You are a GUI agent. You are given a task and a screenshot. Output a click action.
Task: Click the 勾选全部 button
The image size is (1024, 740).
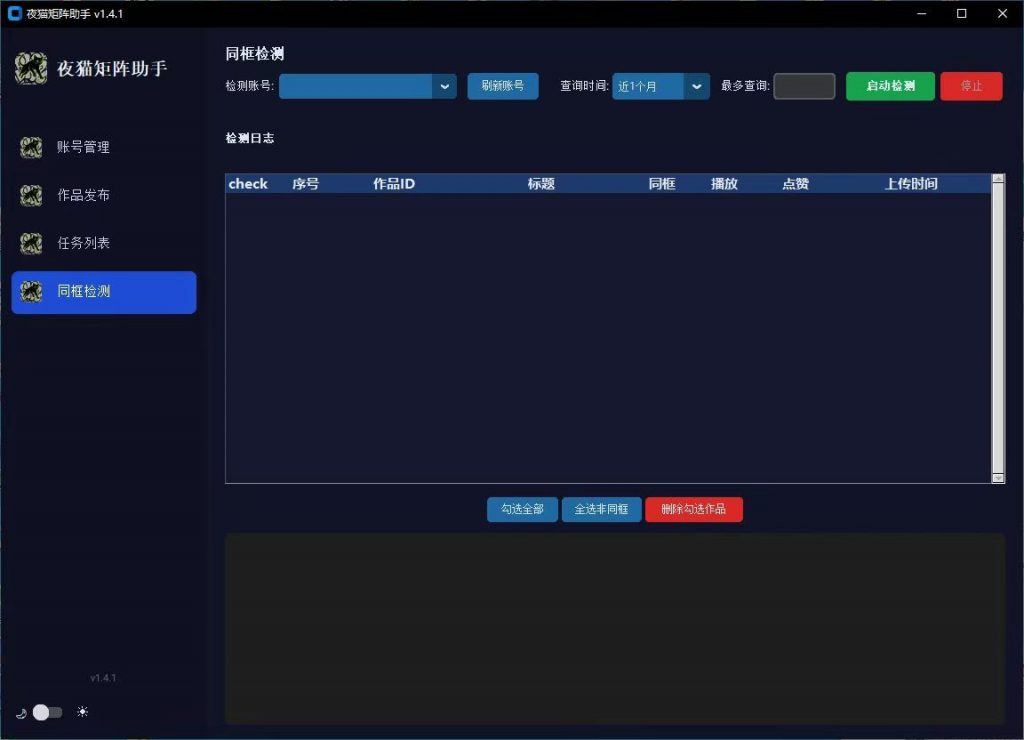522,510
